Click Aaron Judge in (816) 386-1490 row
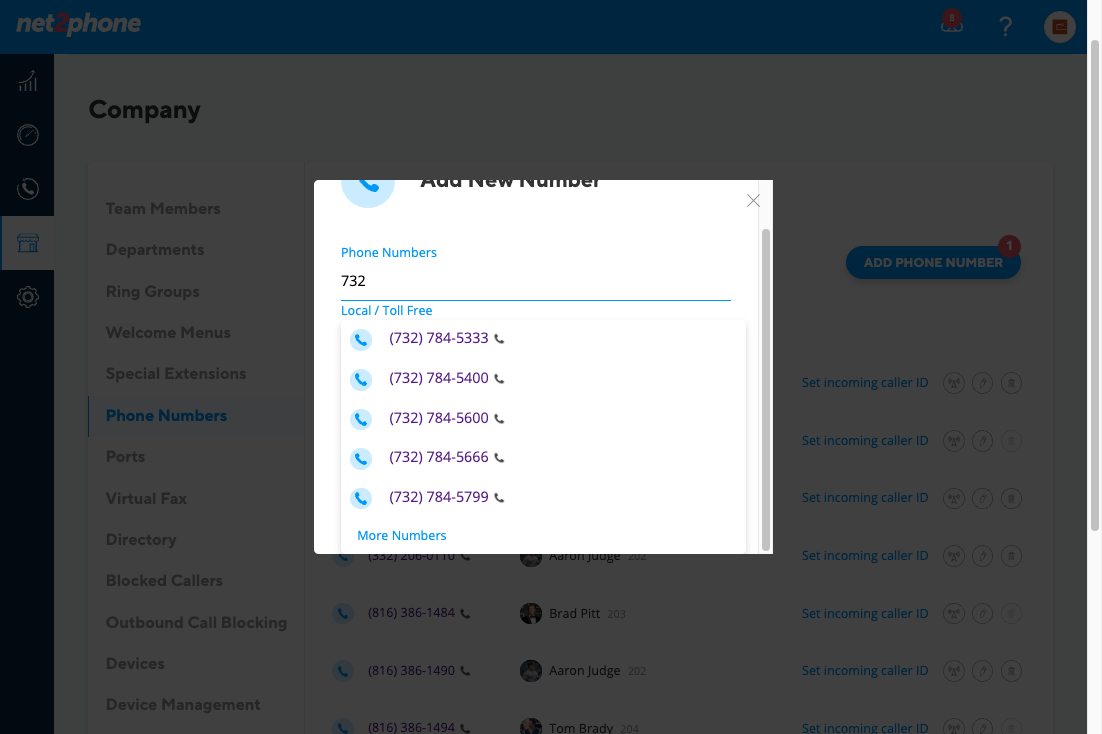The width and height of the screenshot is (1102, 734). 584,671
